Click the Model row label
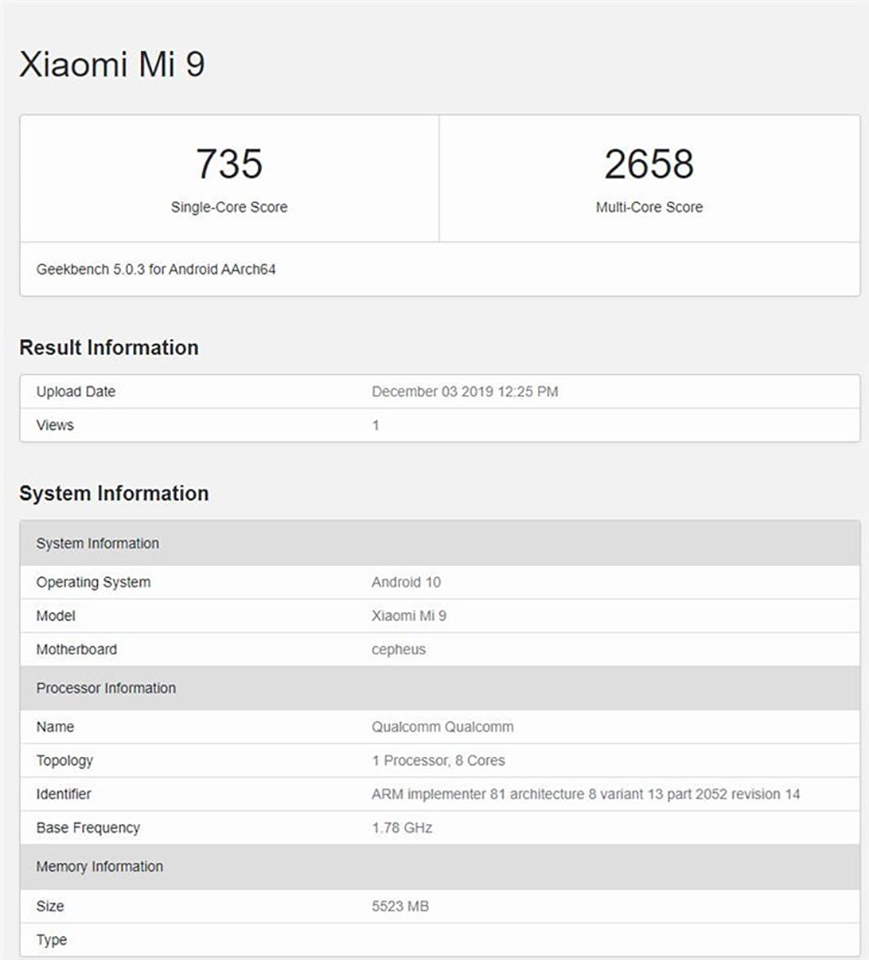869x960 pixels. 56,616
